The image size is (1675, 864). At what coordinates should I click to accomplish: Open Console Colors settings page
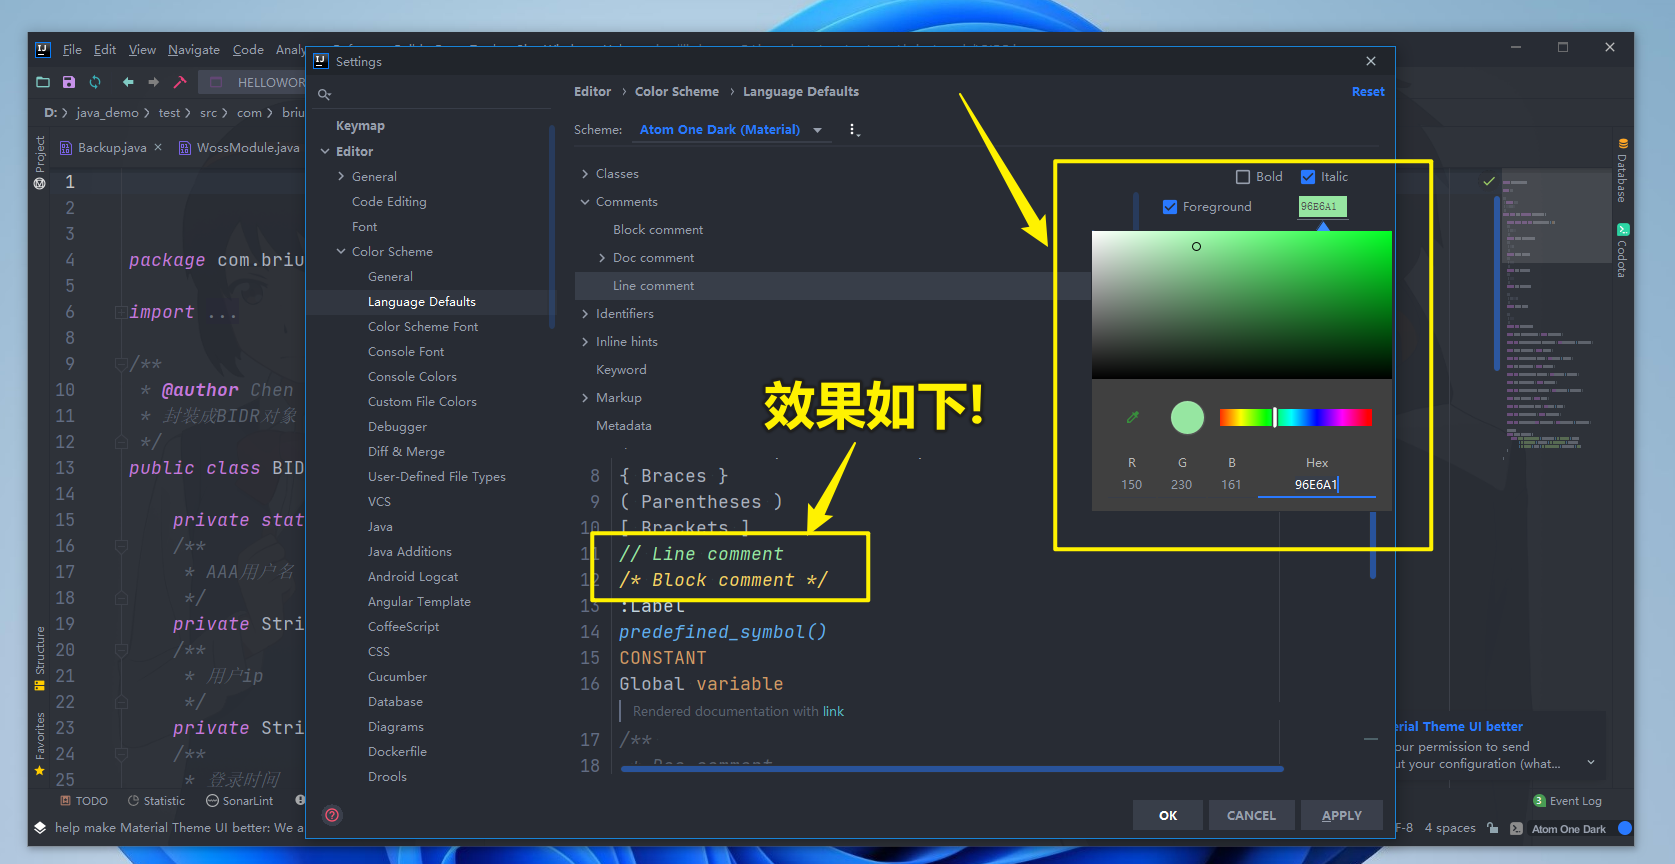coord(412,377)
